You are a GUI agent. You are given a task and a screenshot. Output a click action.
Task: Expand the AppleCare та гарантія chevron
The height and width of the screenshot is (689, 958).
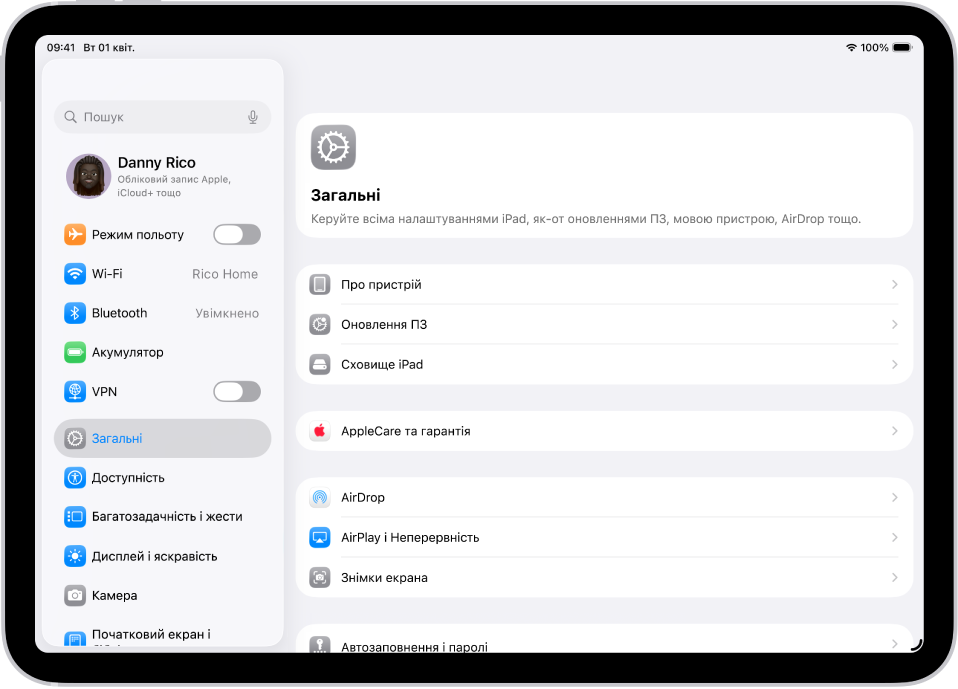tap(894, 431)
